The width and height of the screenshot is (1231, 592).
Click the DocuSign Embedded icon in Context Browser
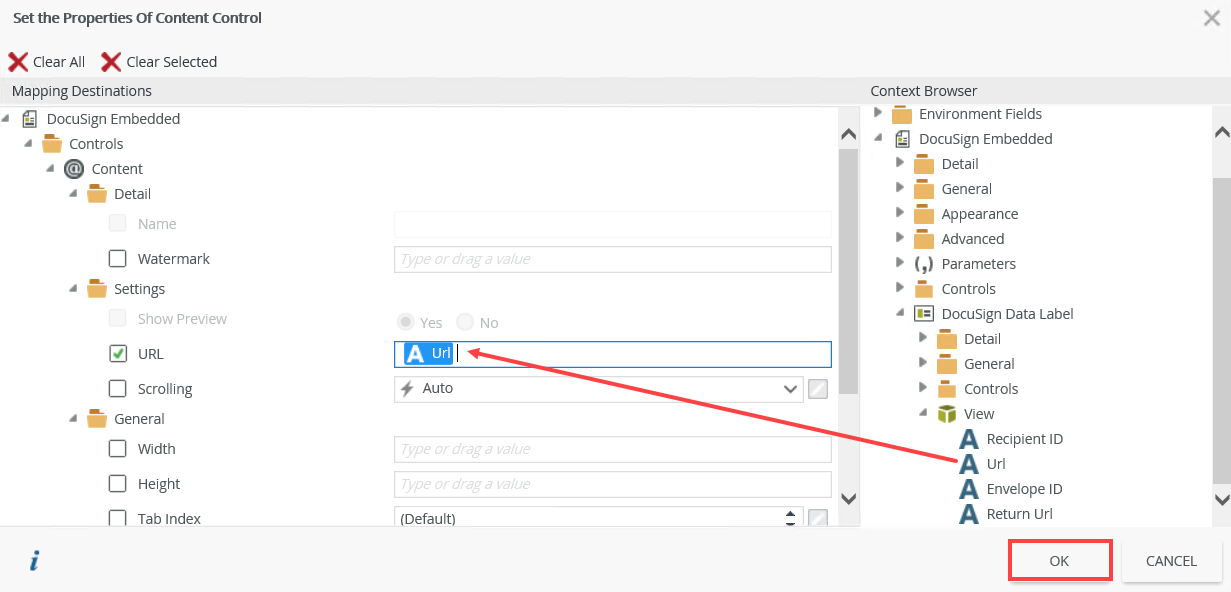coord(902,139)
